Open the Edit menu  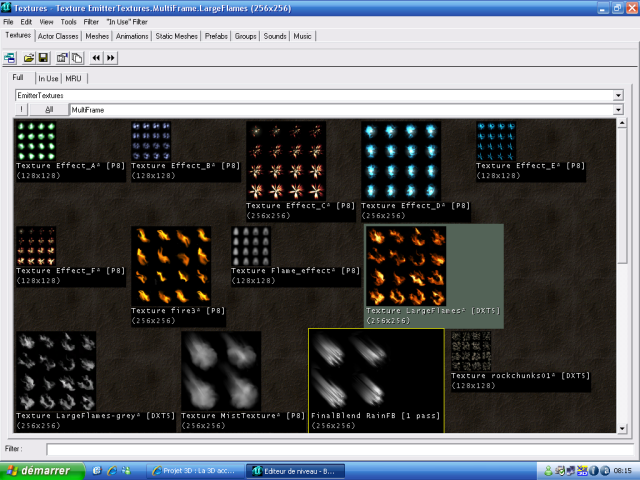point(26,22)
